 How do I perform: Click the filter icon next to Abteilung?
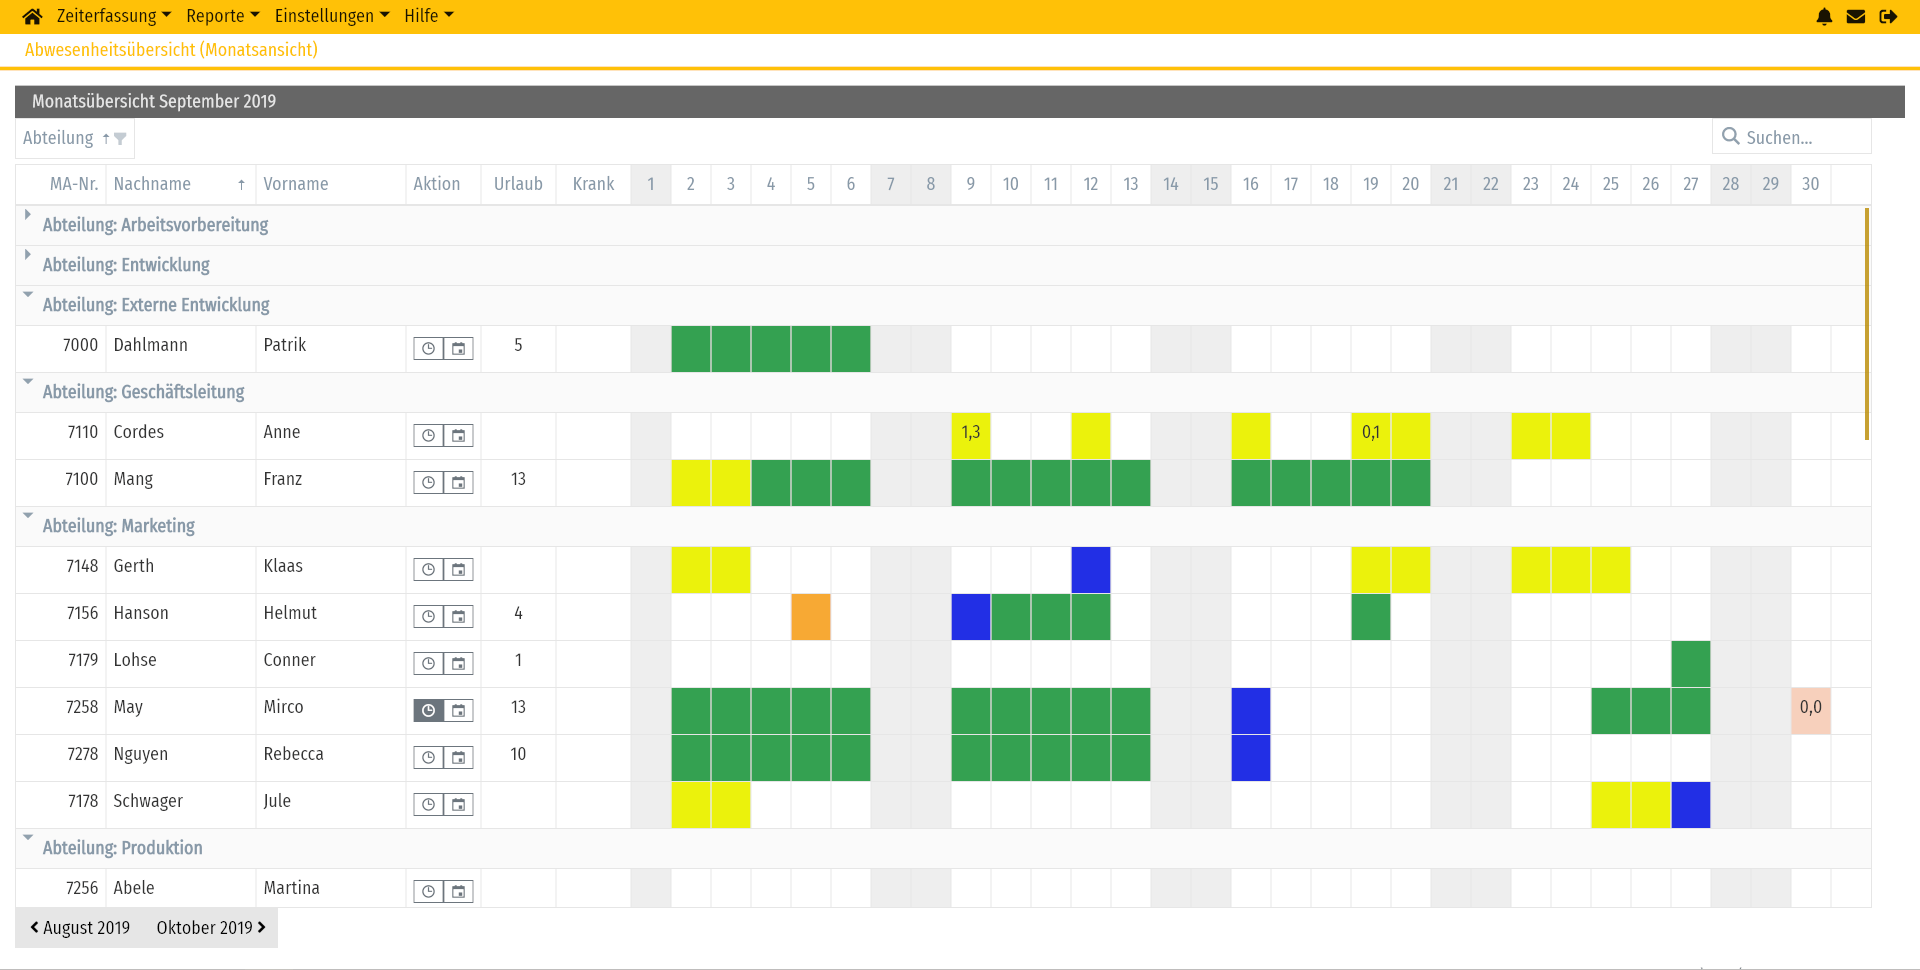pos(122,137)
